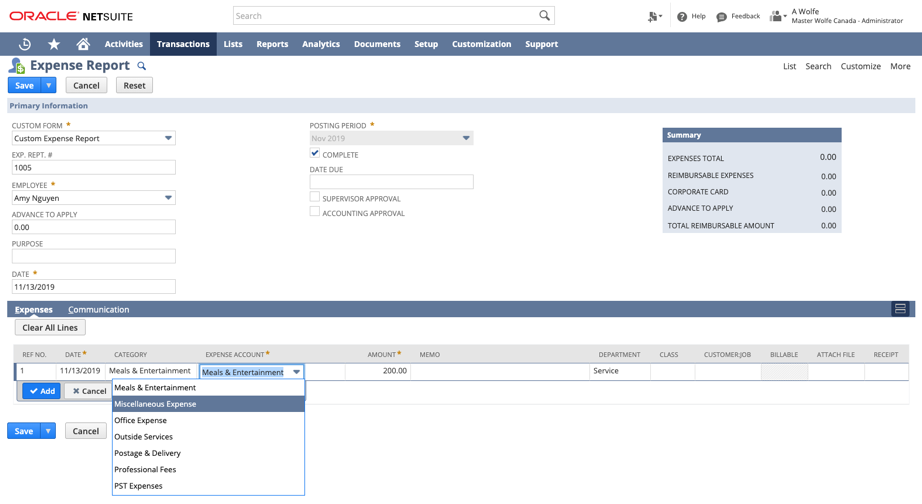Expand the top Save button arrow
Image resolution: width=922 pixels, height=504 pixels.
pos(49,85)
